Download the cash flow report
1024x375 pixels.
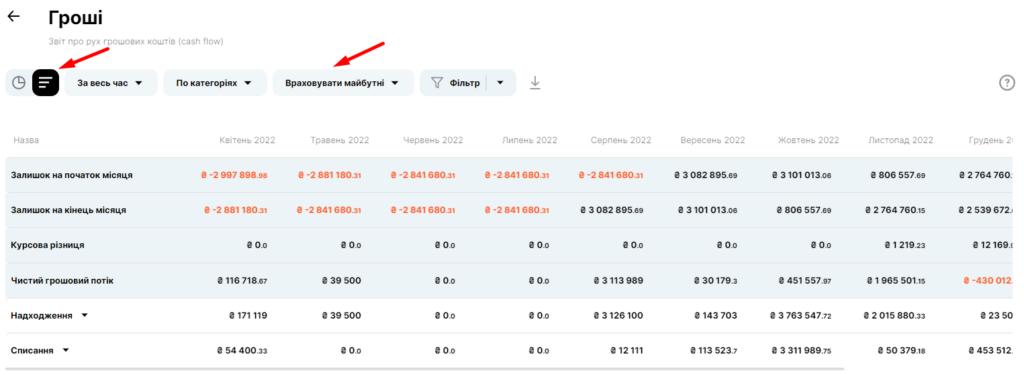[536, 83]
